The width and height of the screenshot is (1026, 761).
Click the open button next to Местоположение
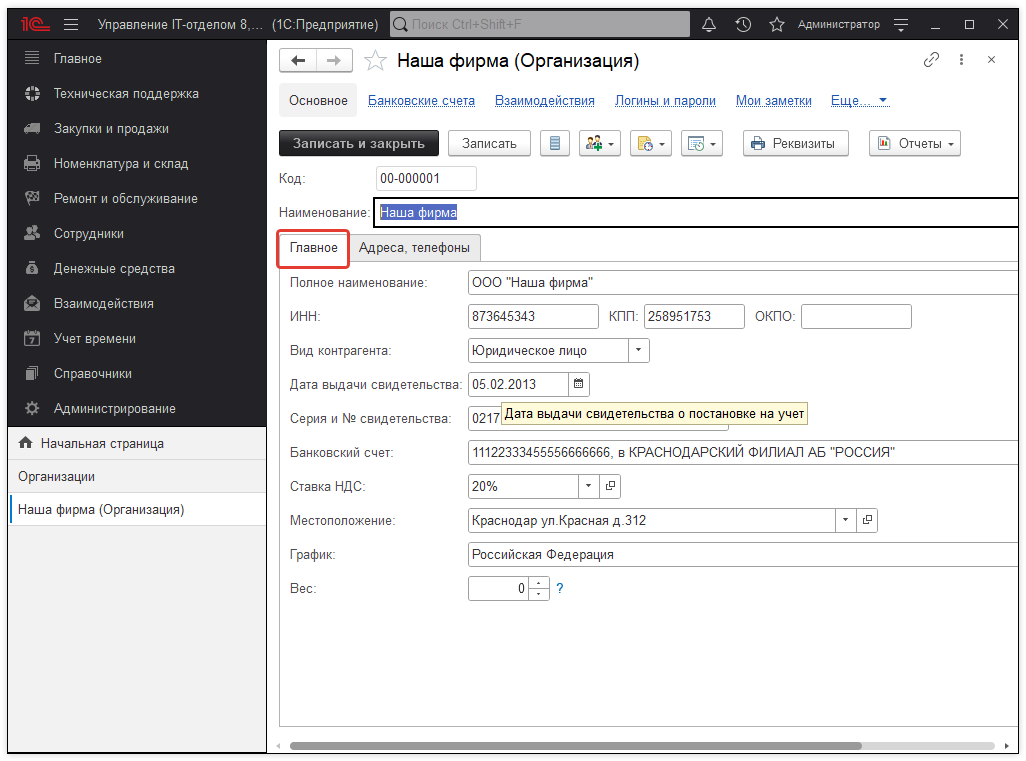pyautogui.click(x=867, y=520)
